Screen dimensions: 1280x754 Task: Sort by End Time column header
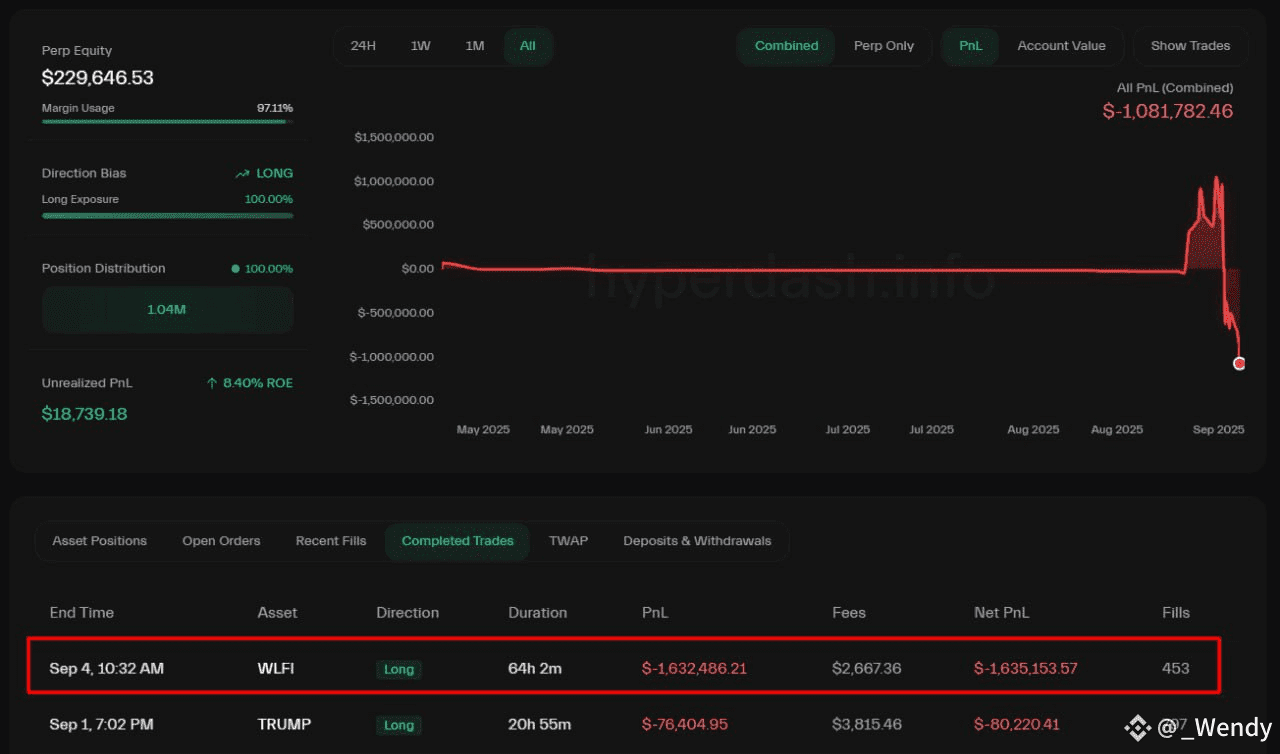pos(82,612)
